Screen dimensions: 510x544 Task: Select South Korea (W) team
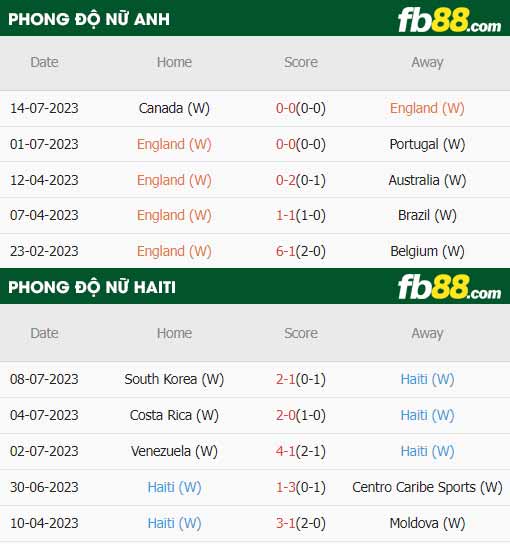(x=174, y=379)
